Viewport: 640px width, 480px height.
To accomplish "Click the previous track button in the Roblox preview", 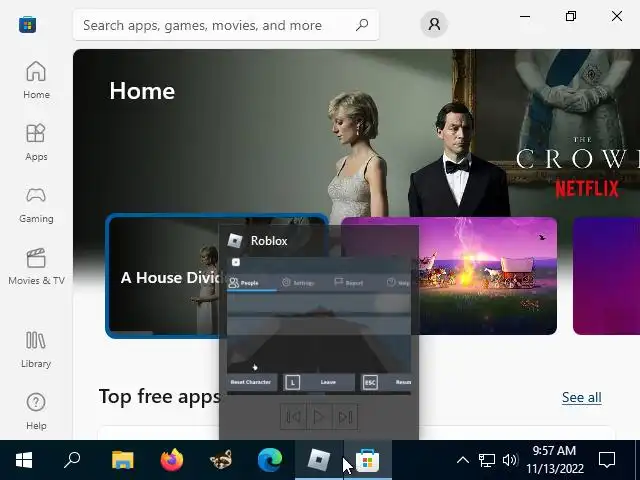I will point(293,417).
